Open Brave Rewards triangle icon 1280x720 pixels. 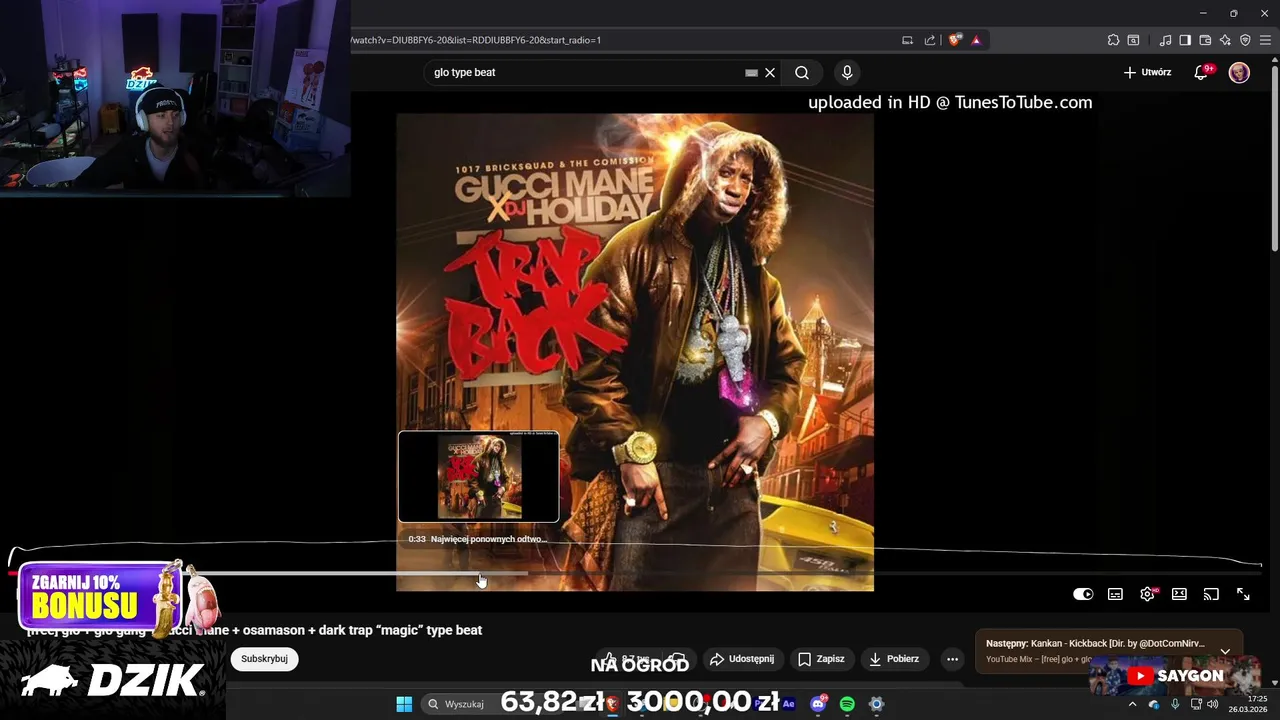click(976, 40)
